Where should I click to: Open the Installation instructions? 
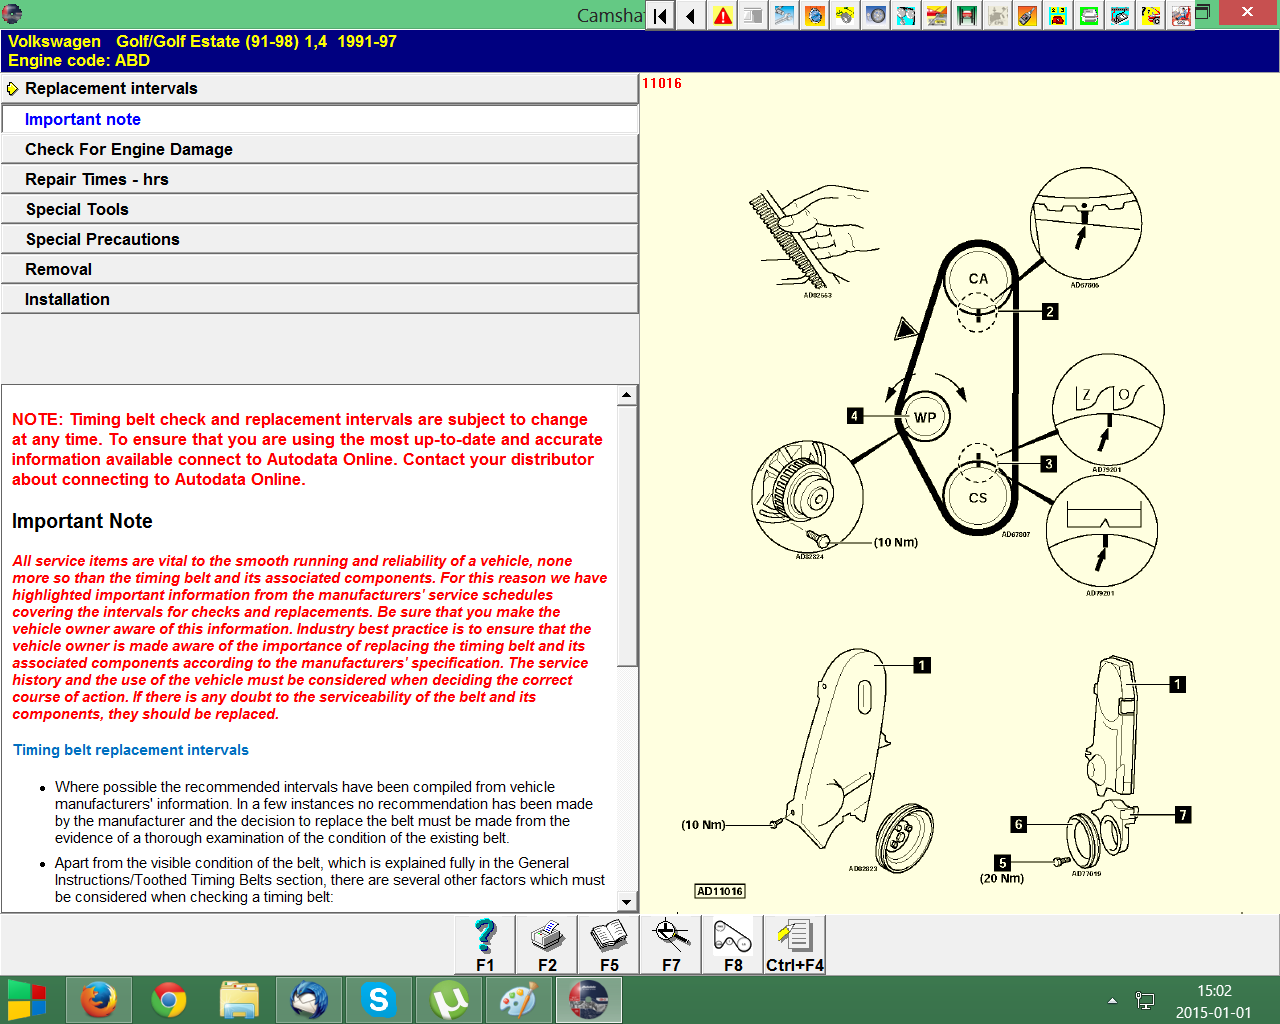coord(320,299)
